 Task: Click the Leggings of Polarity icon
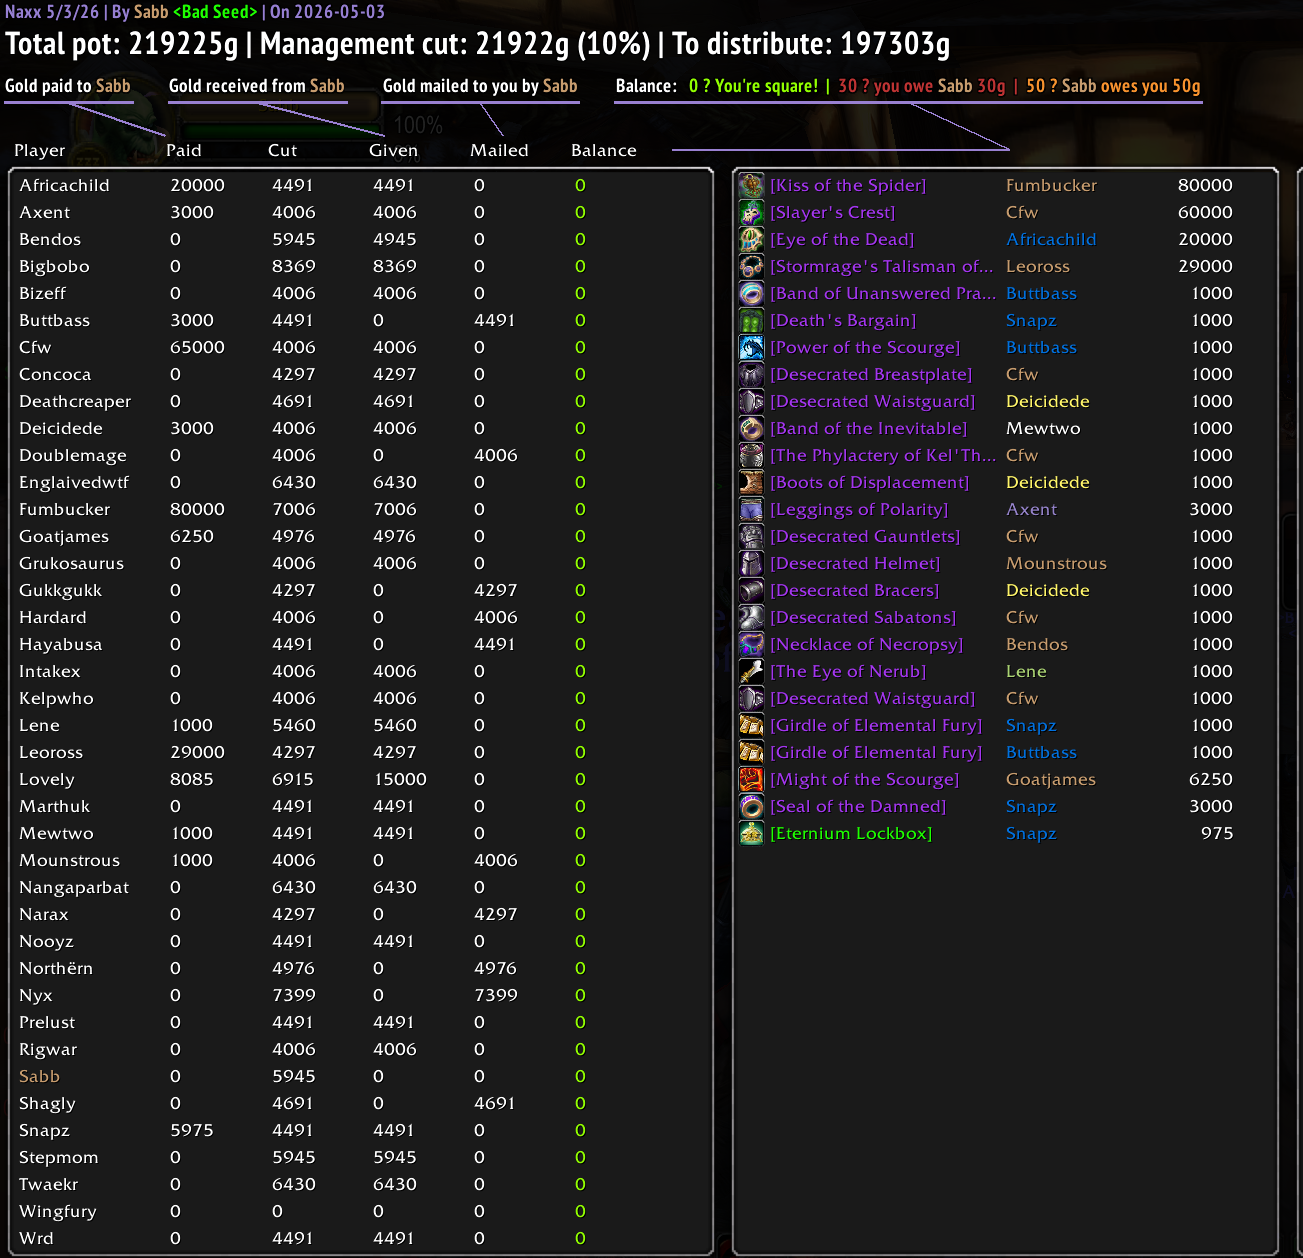(751, 509)
